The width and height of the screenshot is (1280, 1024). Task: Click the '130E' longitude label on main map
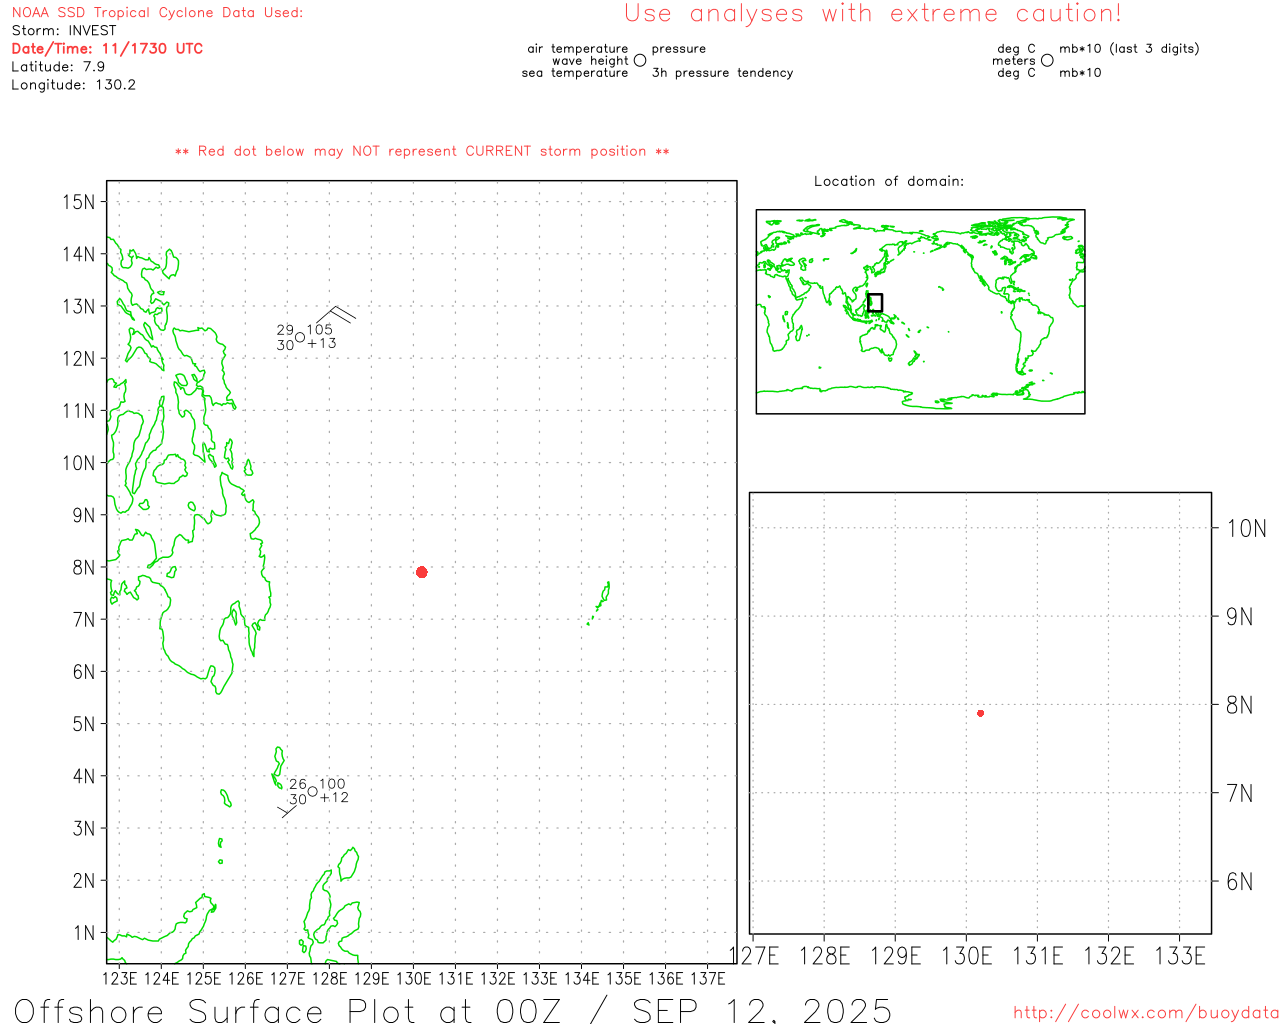coord(413,978)
